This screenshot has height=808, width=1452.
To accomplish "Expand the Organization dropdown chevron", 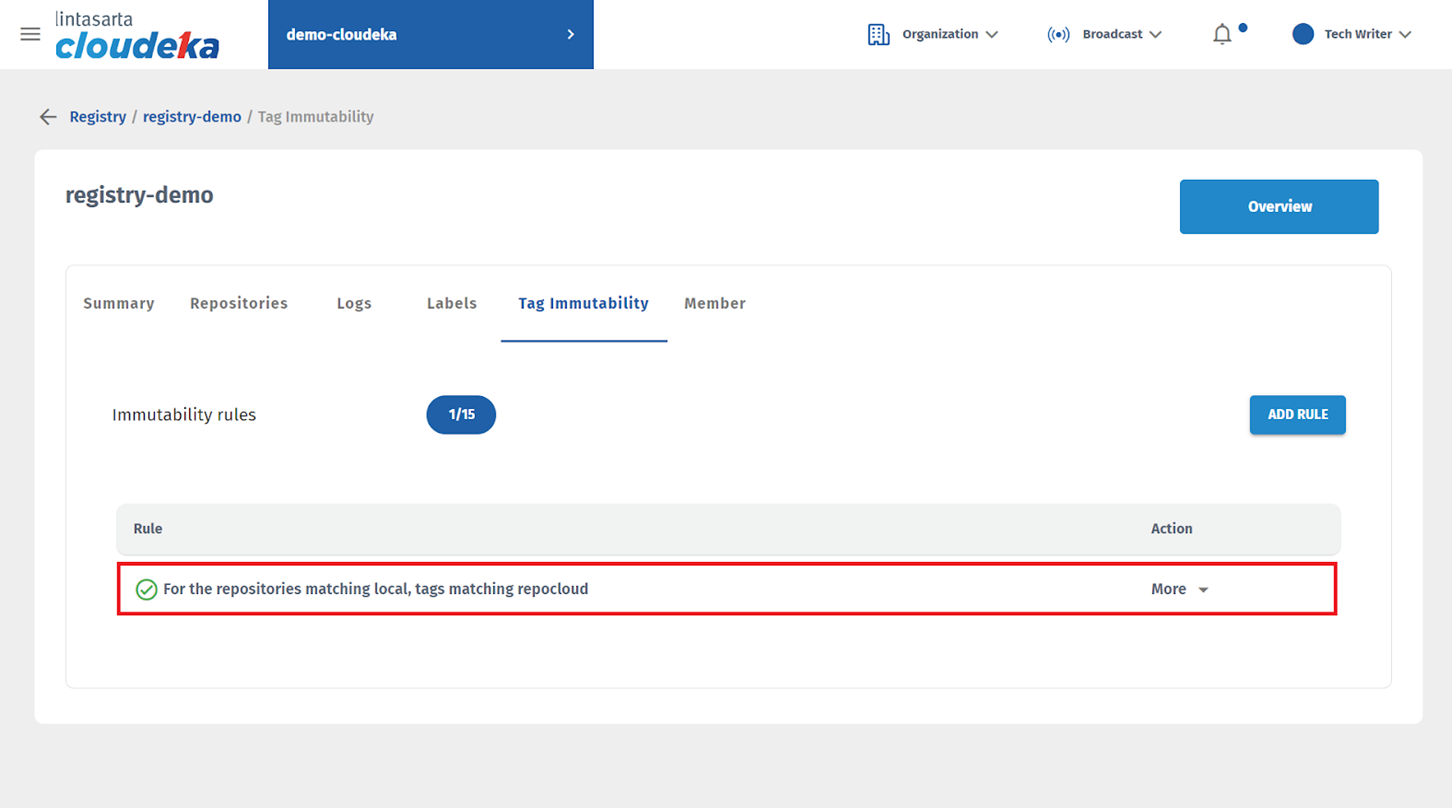I will [992, 35].
